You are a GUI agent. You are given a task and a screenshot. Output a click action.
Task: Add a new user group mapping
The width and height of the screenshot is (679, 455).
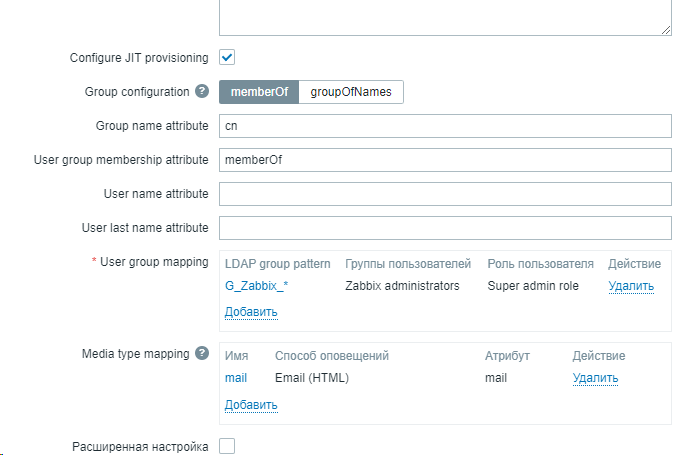coord(251,312)
